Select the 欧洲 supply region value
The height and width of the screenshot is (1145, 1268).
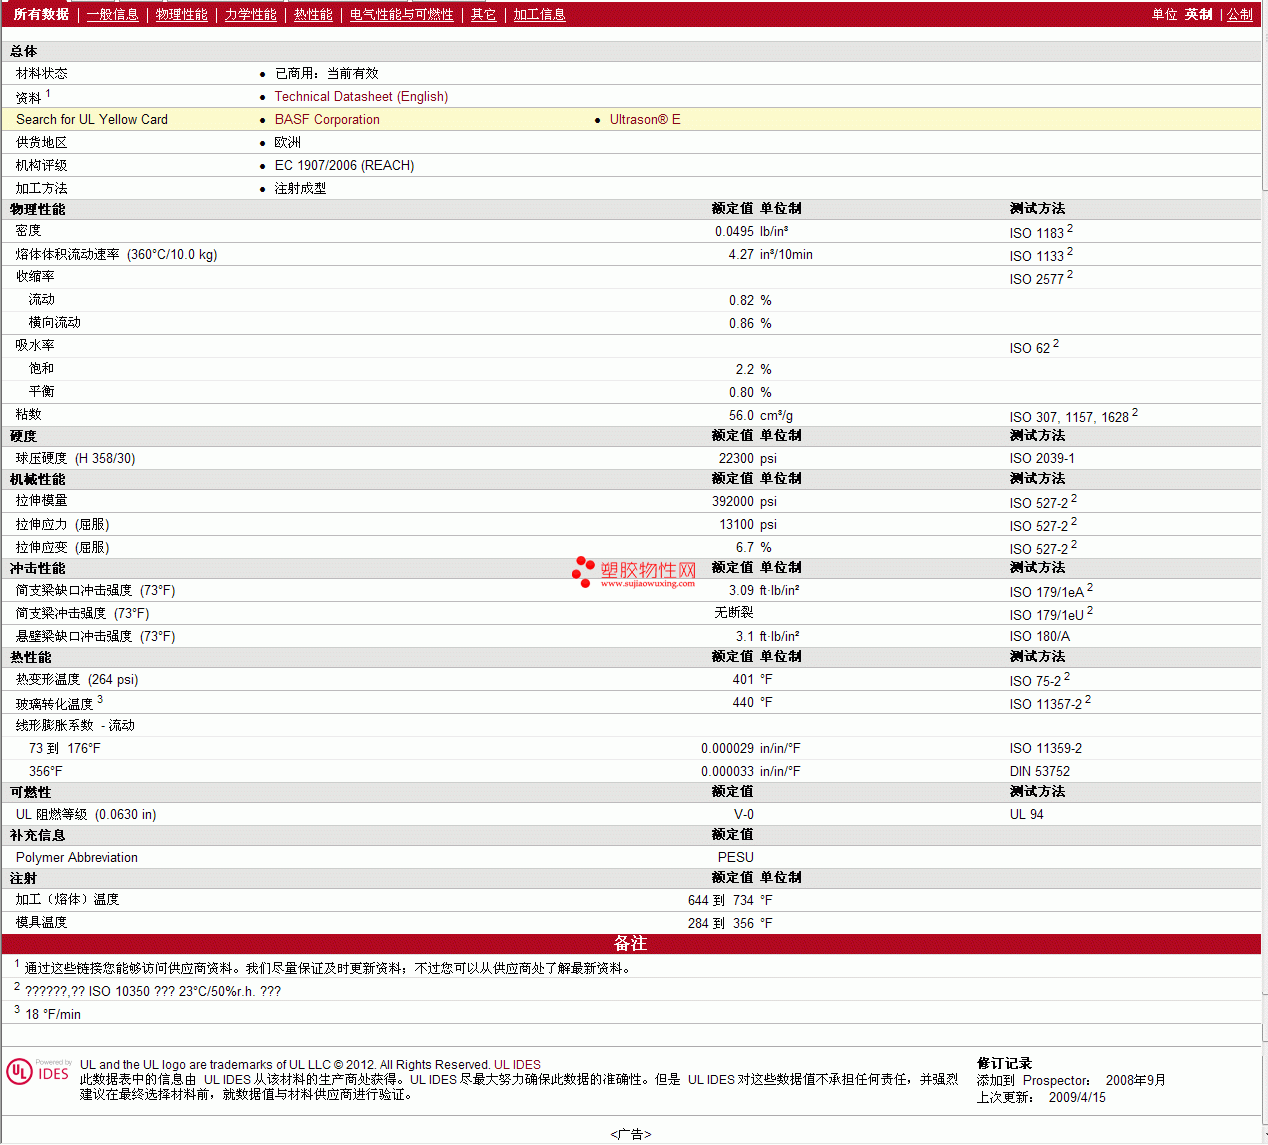click(288, 142)
